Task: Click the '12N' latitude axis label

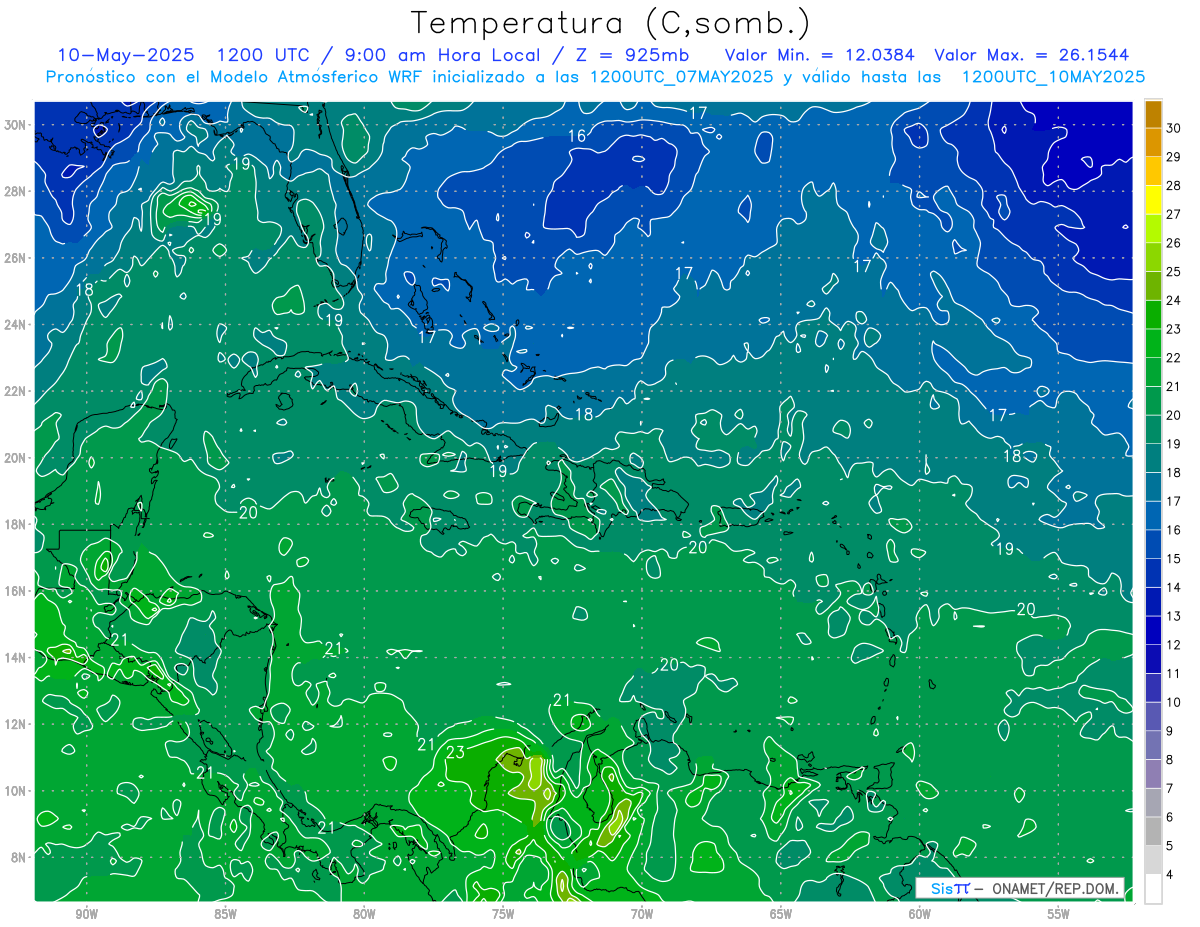Action: 15,724
